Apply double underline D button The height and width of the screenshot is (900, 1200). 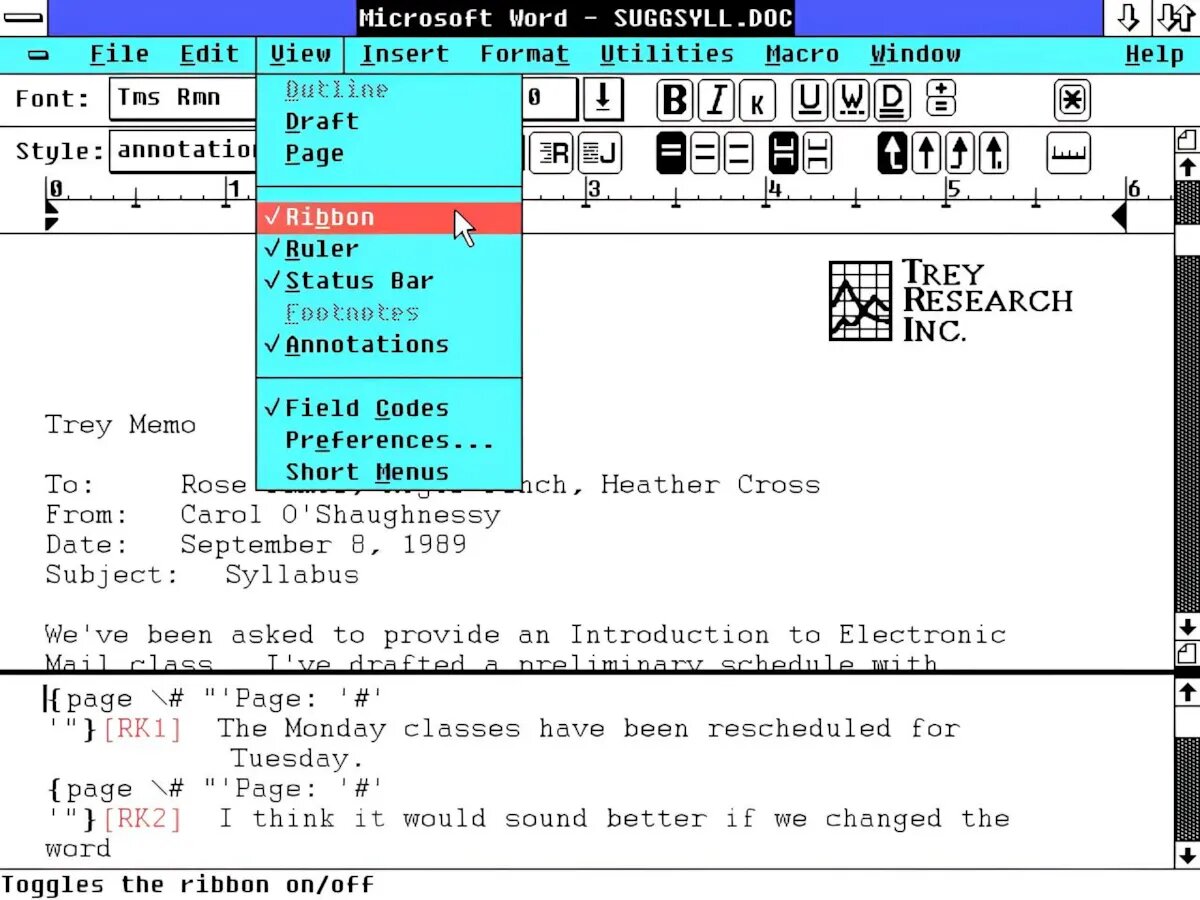[892, 101]
